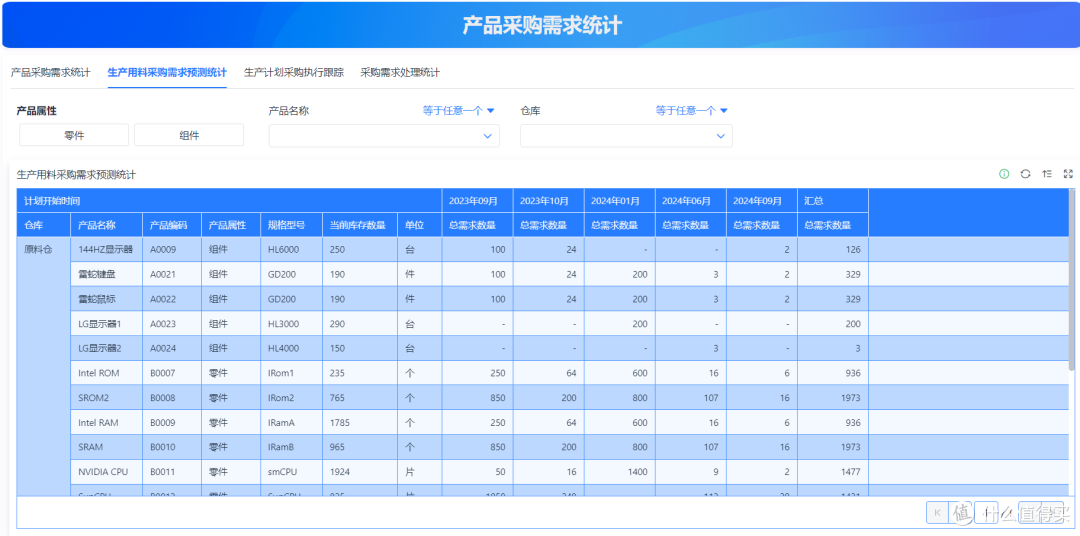Click the 单位 column header
Screen dimensions: 1080x536
(419, 225)
